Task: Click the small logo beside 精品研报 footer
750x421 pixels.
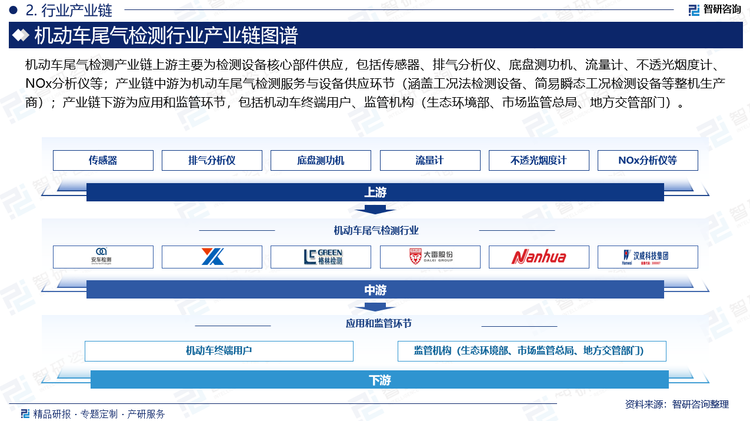Action: pos(25,413)
